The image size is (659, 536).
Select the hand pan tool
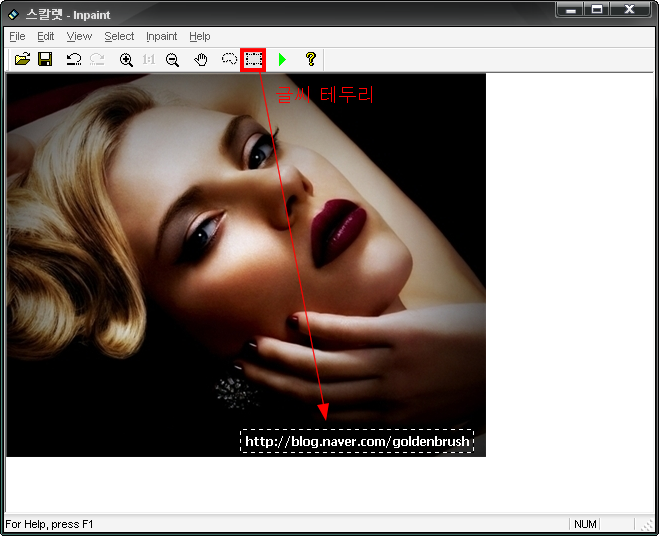201,60
